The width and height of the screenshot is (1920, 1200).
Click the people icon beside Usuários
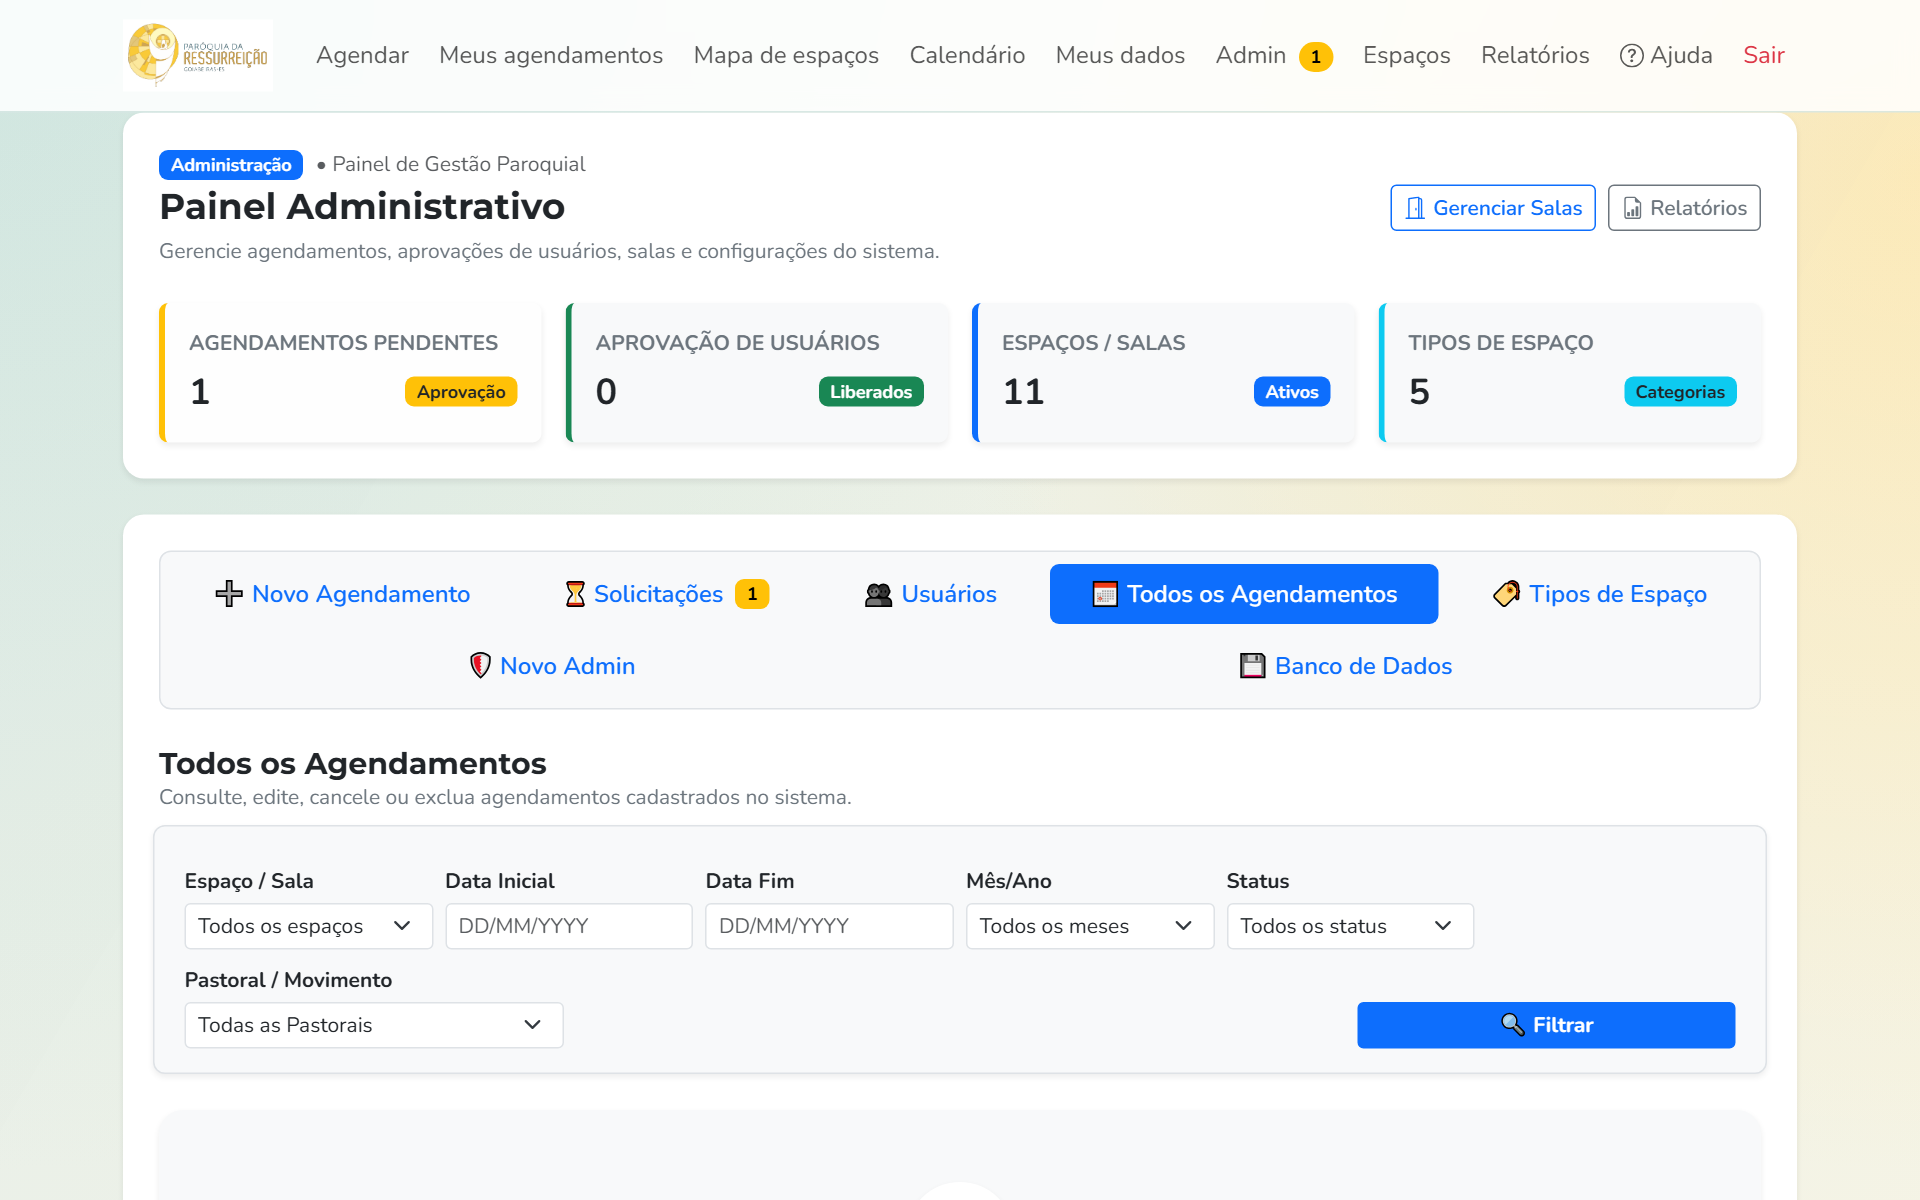878,594
